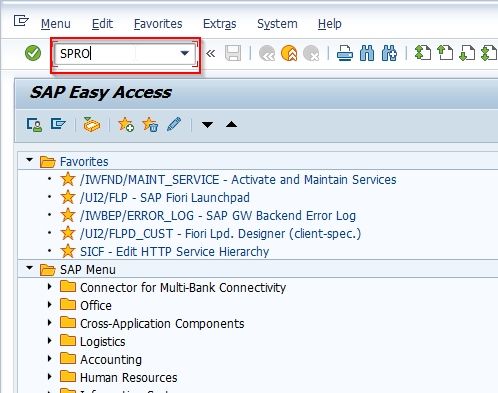Open the Favorites menu
Screen dimensions: 498x393
158,24
